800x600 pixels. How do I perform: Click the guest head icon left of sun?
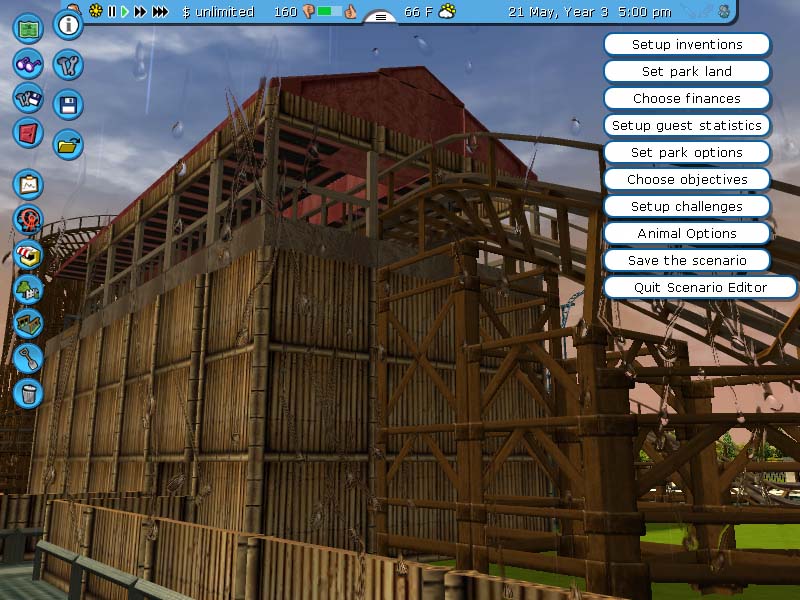pos(74,8)
